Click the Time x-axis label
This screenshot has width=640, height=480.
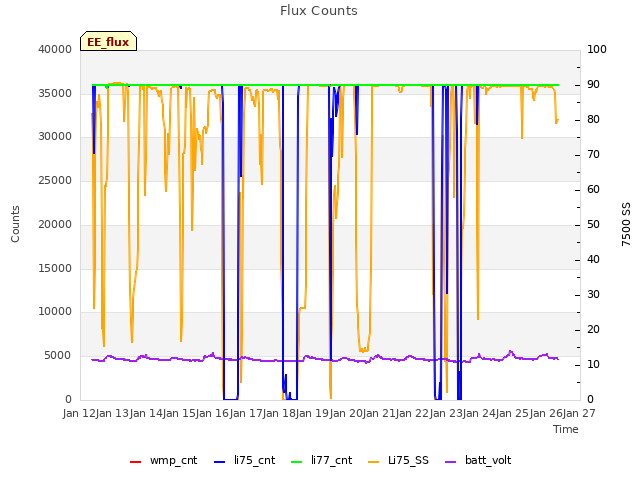click(566, 429)
